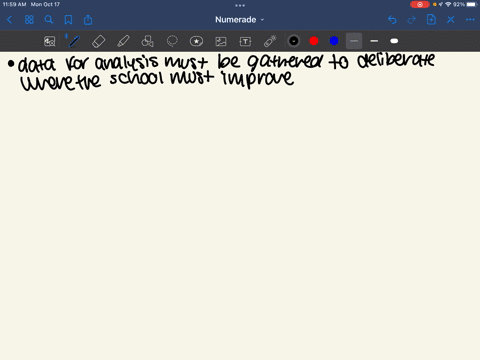Select the Lasso selection tool
The width and height of the screenshot is (480, 360).
[x=172, y=41]
